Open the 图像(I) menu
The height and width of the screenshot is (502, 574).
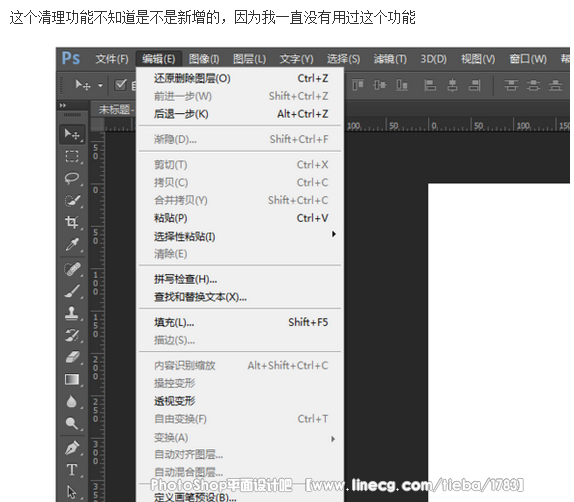coord(204,59)
